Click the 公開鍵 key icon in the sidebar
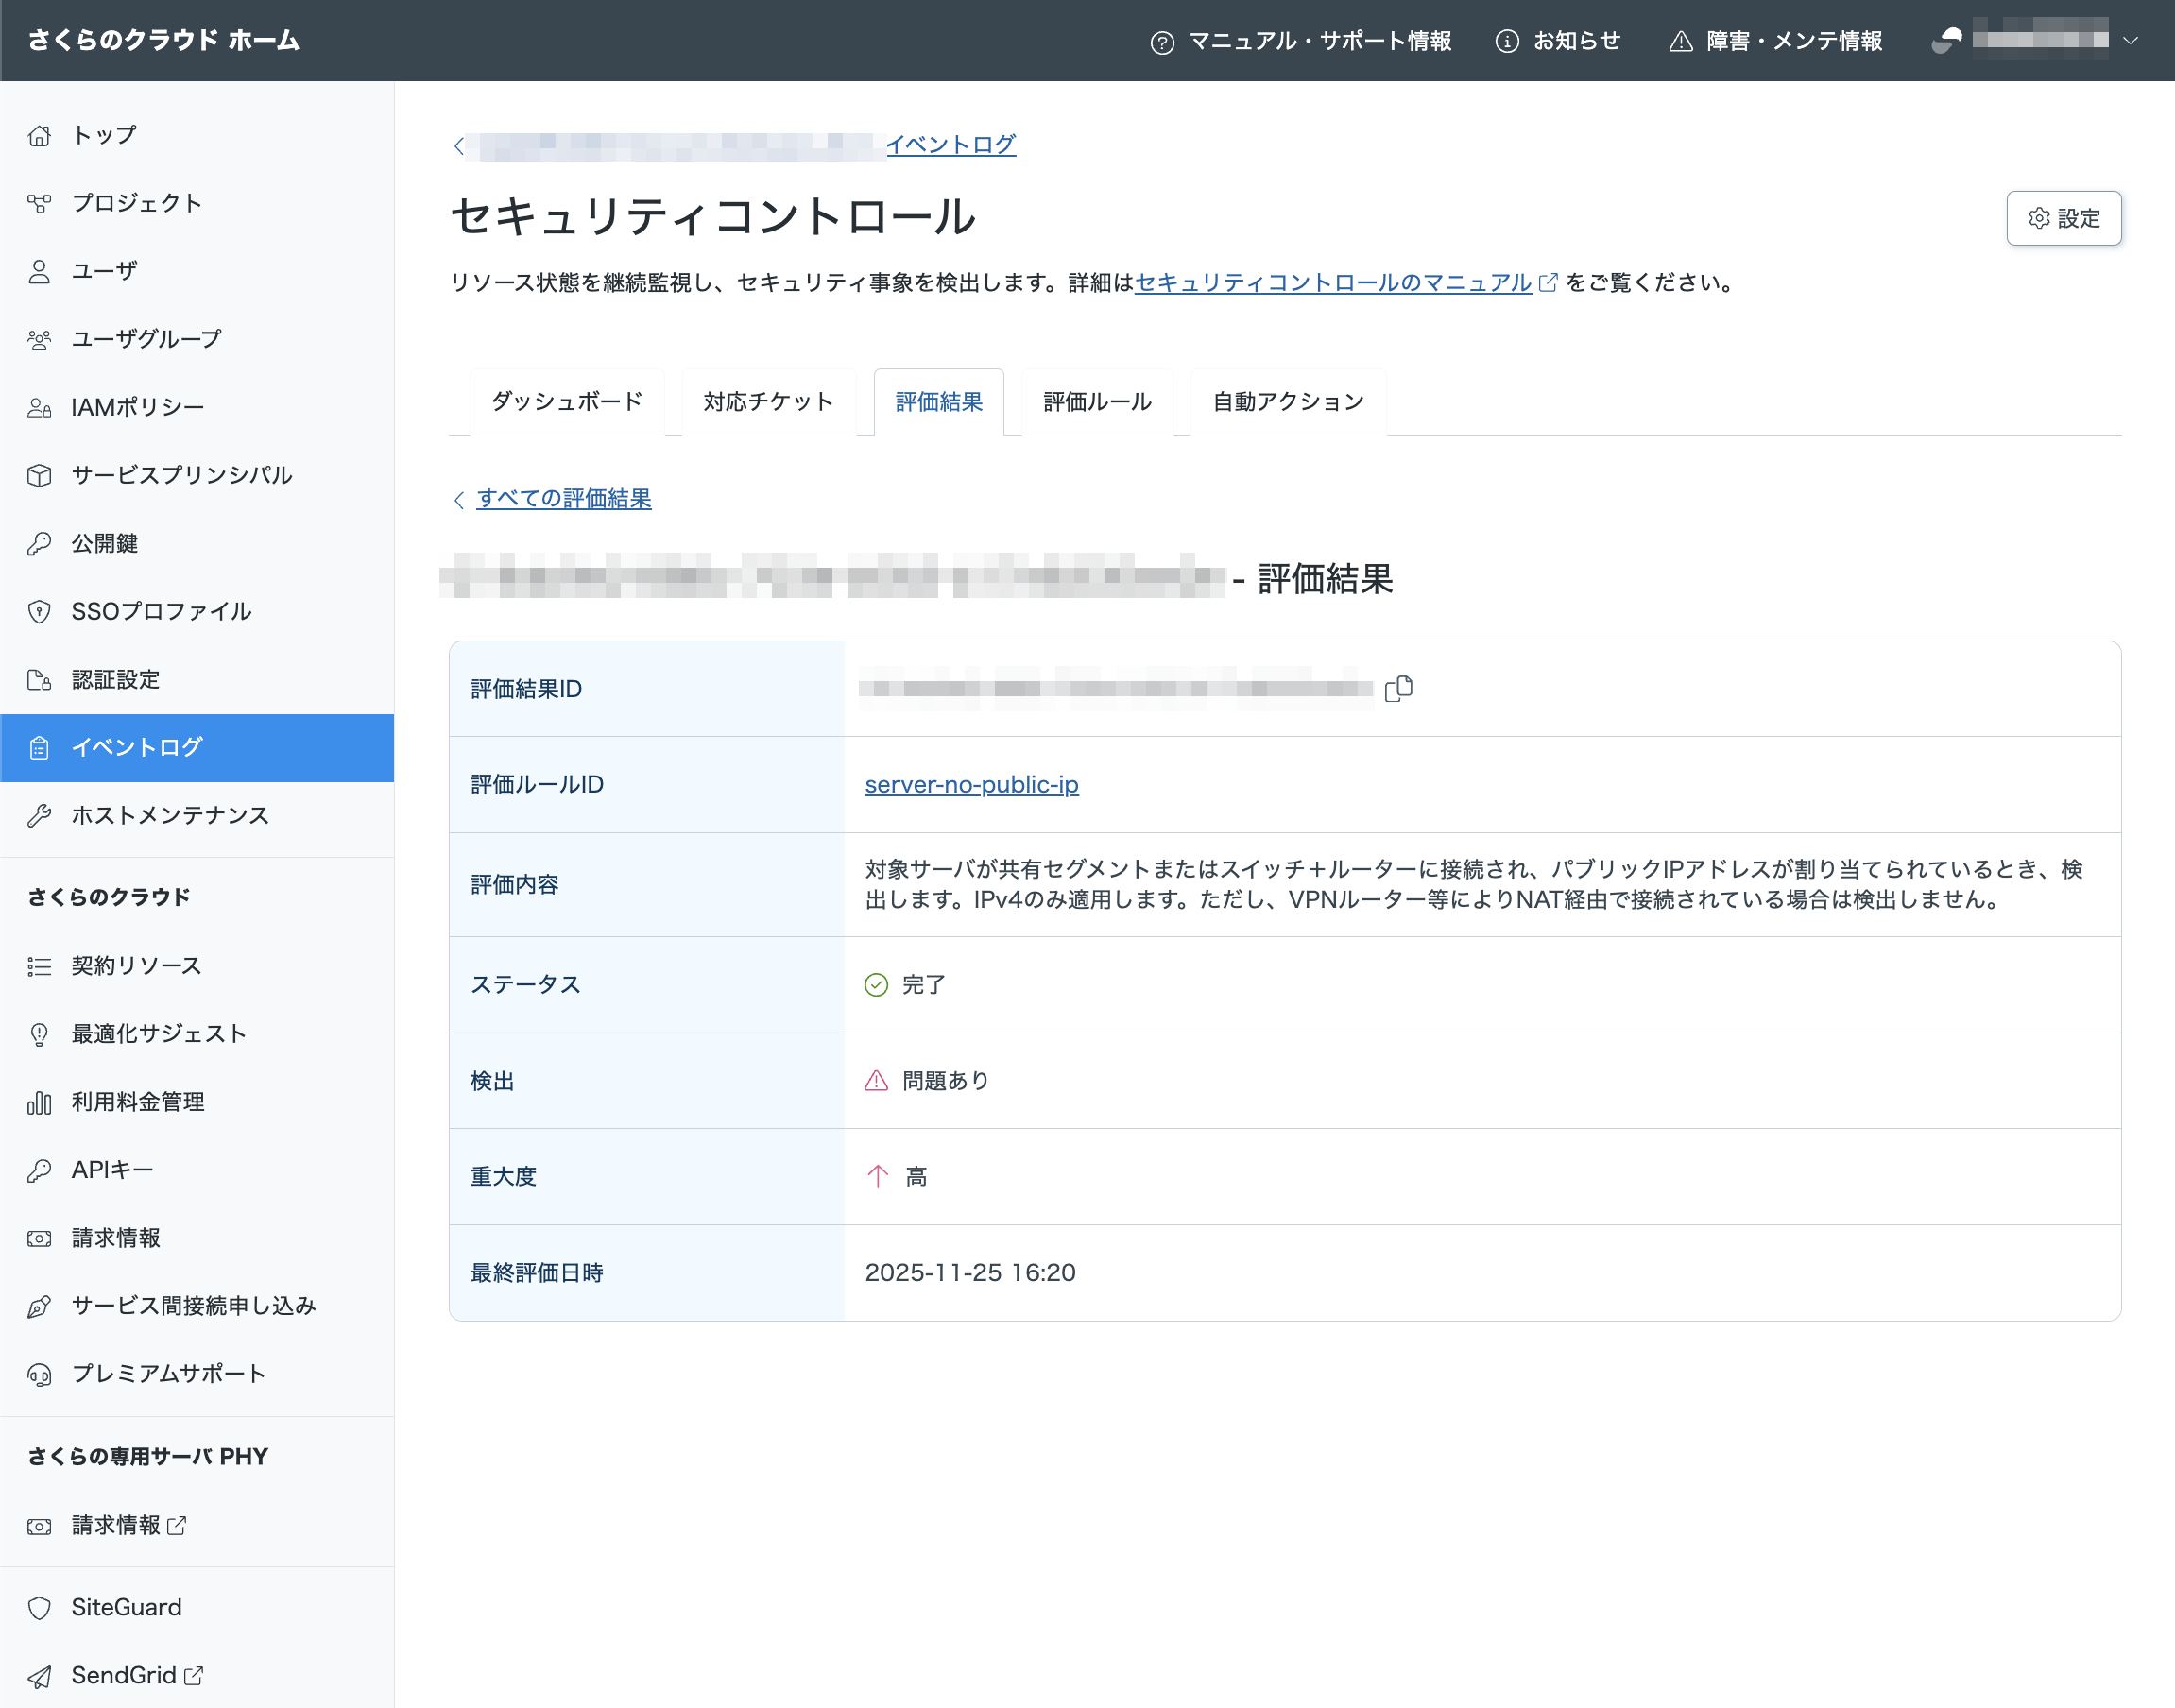Viewport: 2175px width, 1708px height. pyautogui.click(x=40, y=544)
